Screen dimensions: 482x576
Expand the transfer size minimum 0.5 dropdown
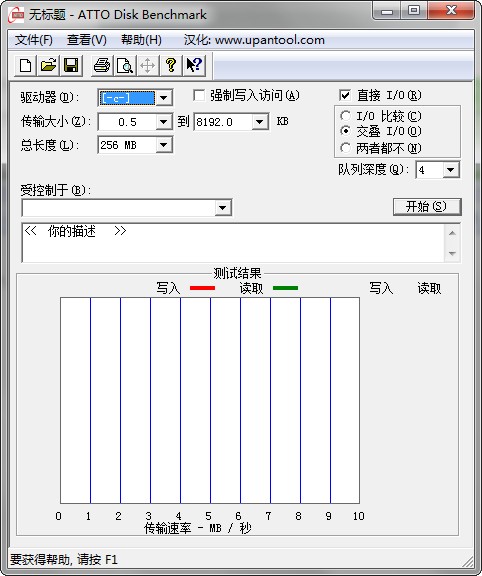[x=163, y=122]
